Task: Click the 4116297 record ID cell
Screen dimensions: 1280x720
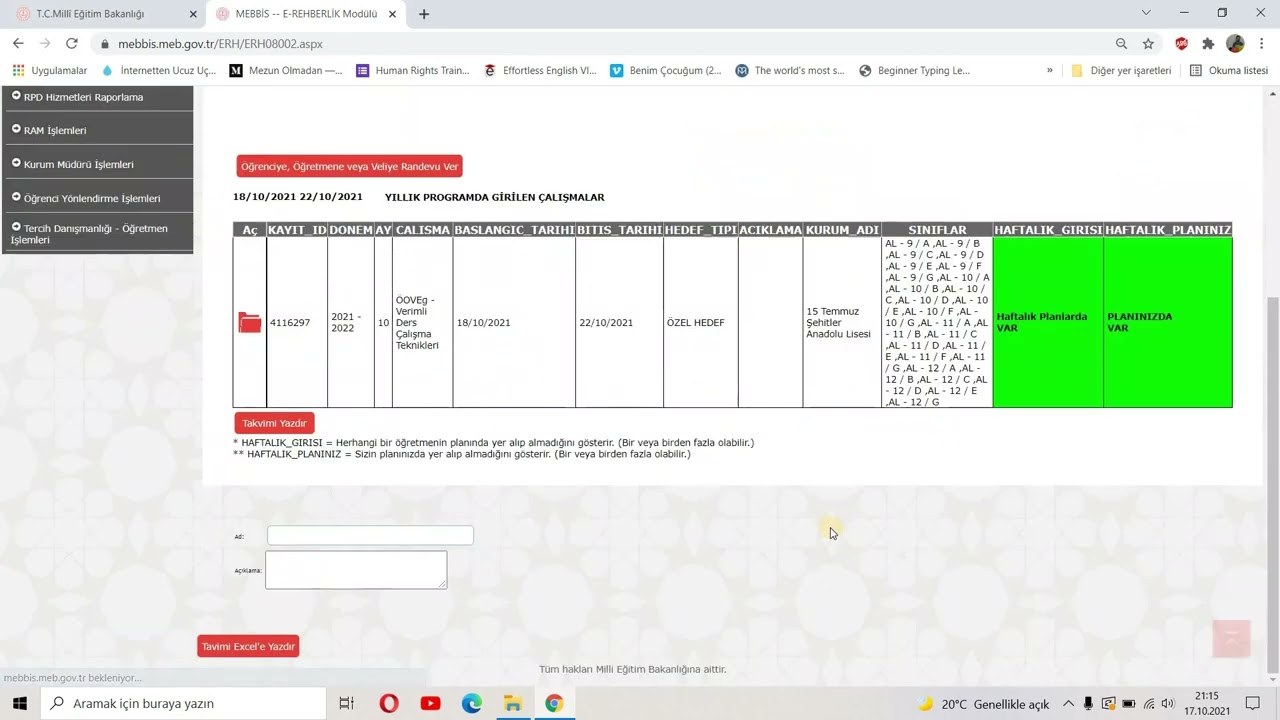Action: click(x=297, y=322)
